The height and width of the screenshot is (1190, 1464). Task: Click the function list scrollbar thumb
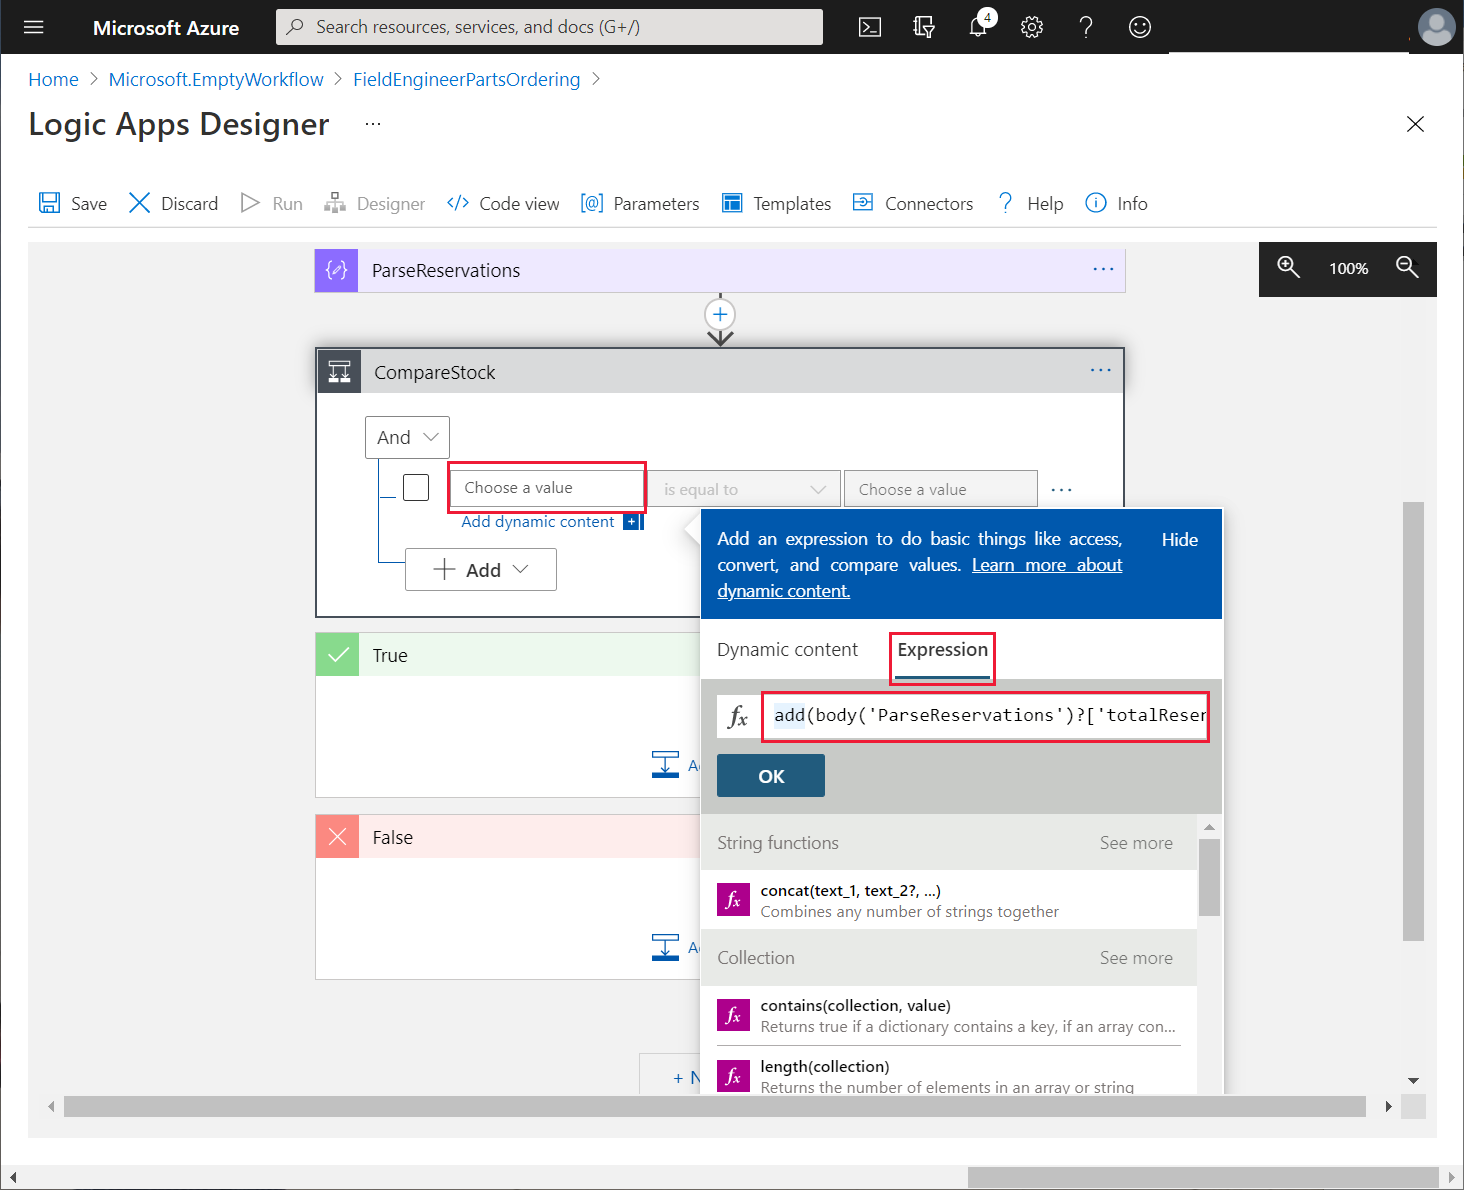pos(1209,877)
